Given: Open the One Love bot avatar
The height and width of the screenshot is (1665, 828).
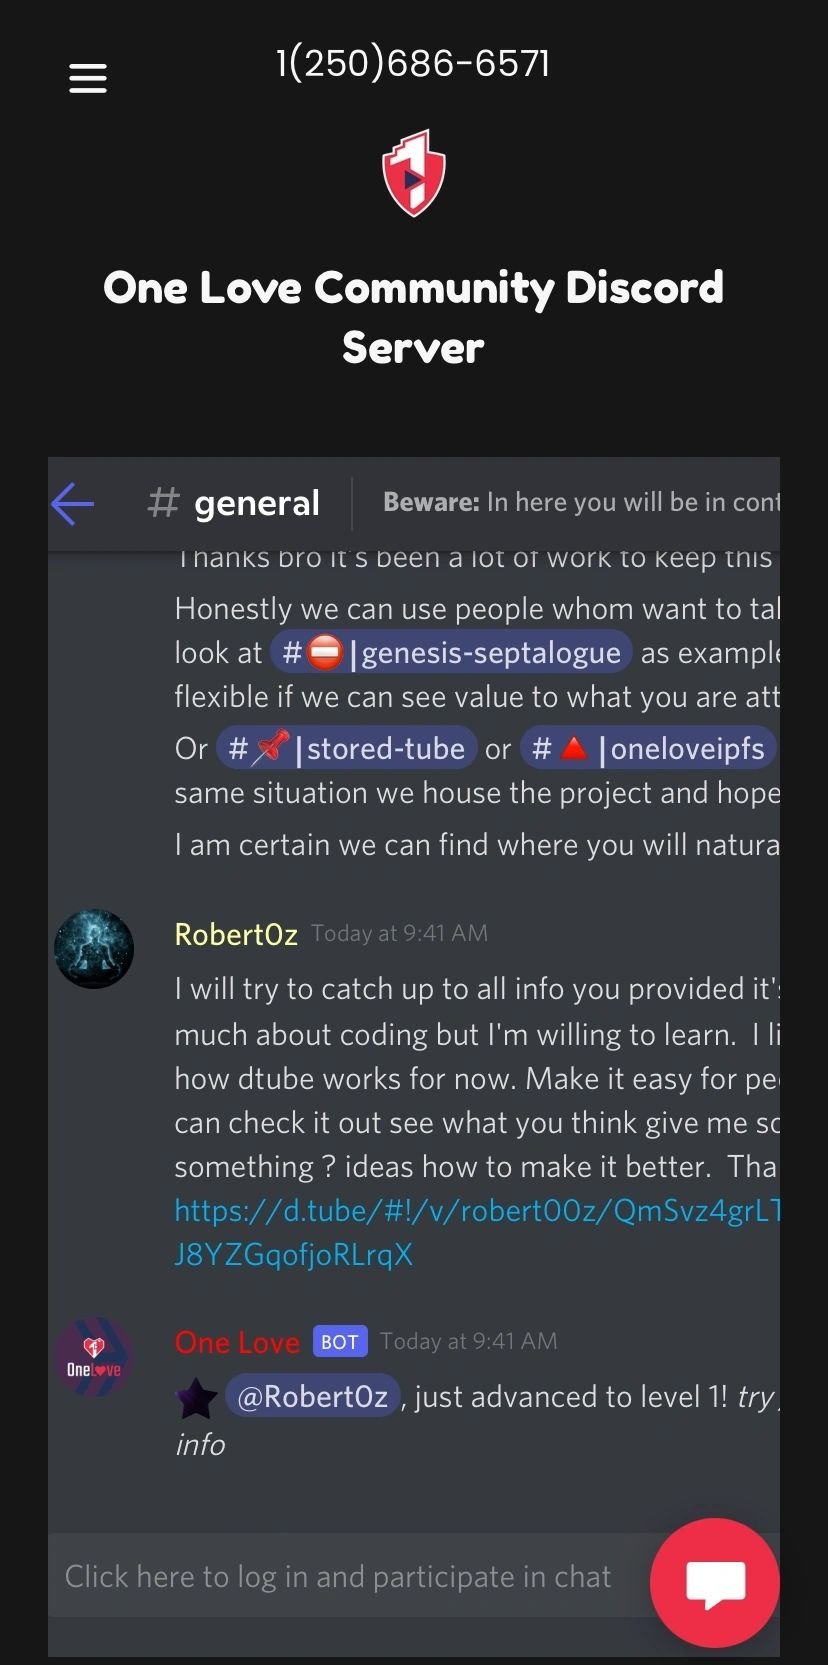Looking at the screenshot, I should [94, 1357].
